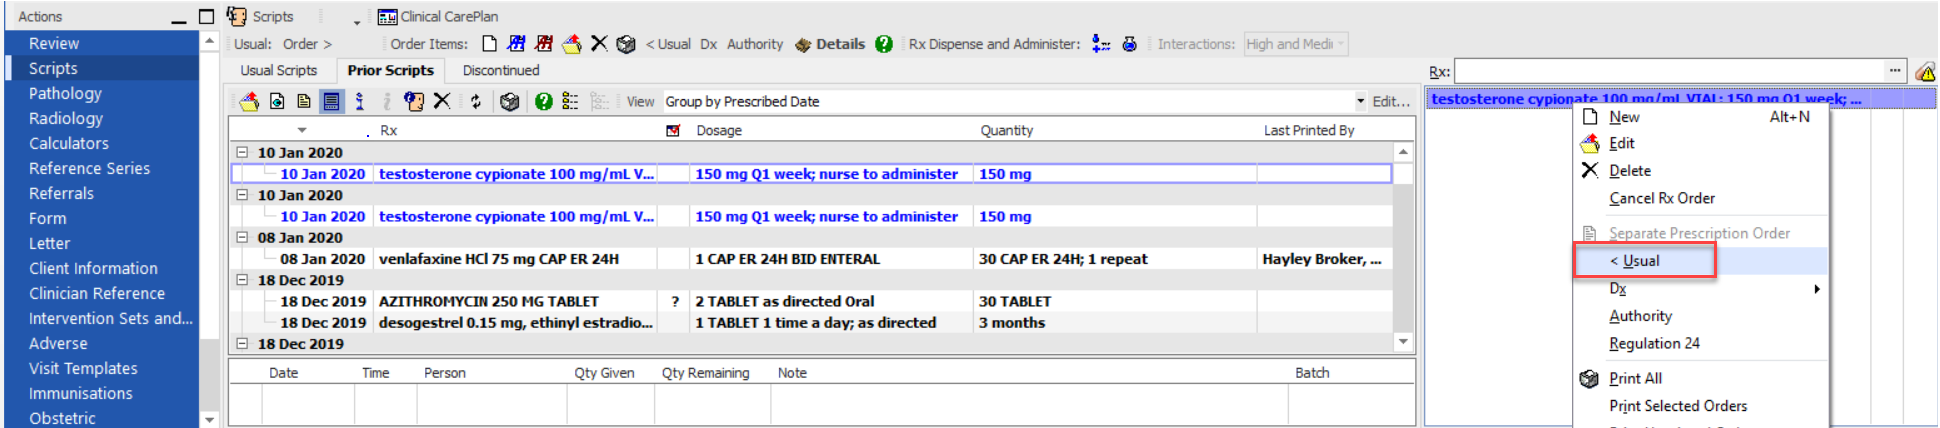This screenshot has height=428, width=1940.
Task: Click inside the Rx search field
Action: click(1668, 71)
